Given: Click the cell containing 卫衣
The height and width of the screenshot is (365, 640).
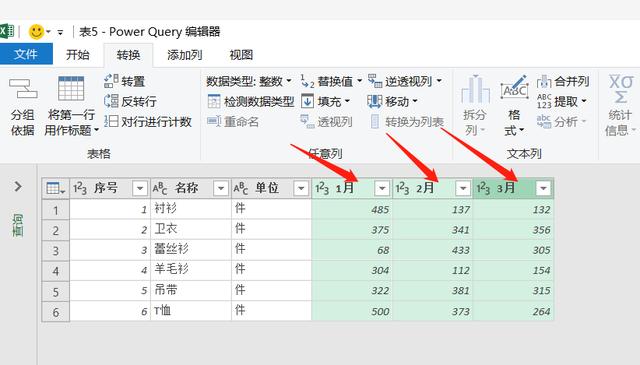Looking at the screenshot, I should pos(191,229).
